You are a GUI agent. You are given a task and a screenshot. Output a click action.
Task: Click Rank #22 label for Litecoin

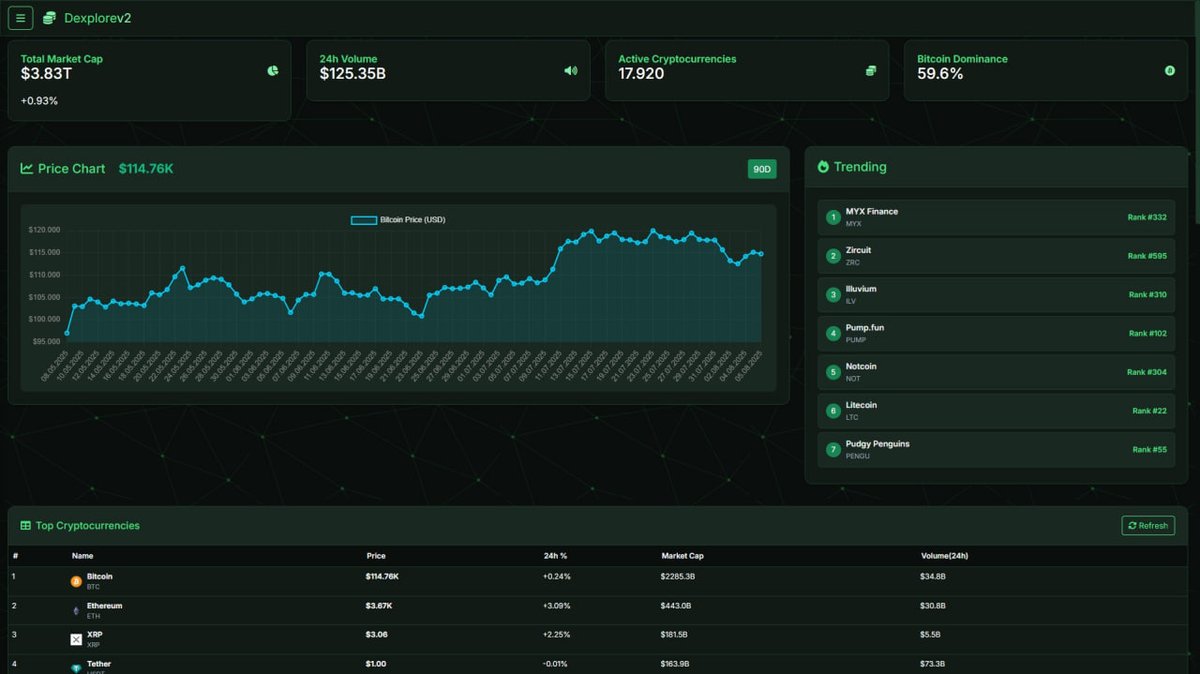pyautogui.click(x=1149, y=411)
